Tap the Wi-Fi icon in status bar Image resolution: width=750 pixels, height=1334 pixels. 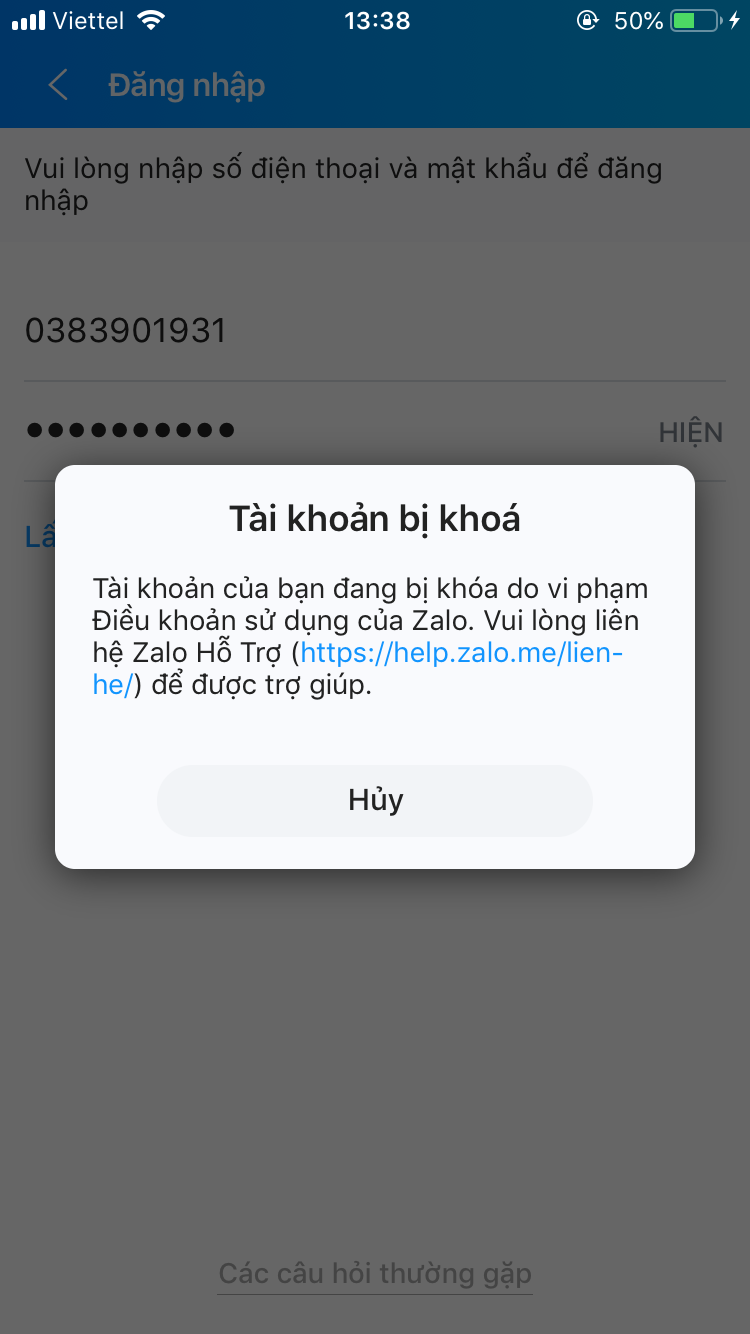[x=151, y=20]
